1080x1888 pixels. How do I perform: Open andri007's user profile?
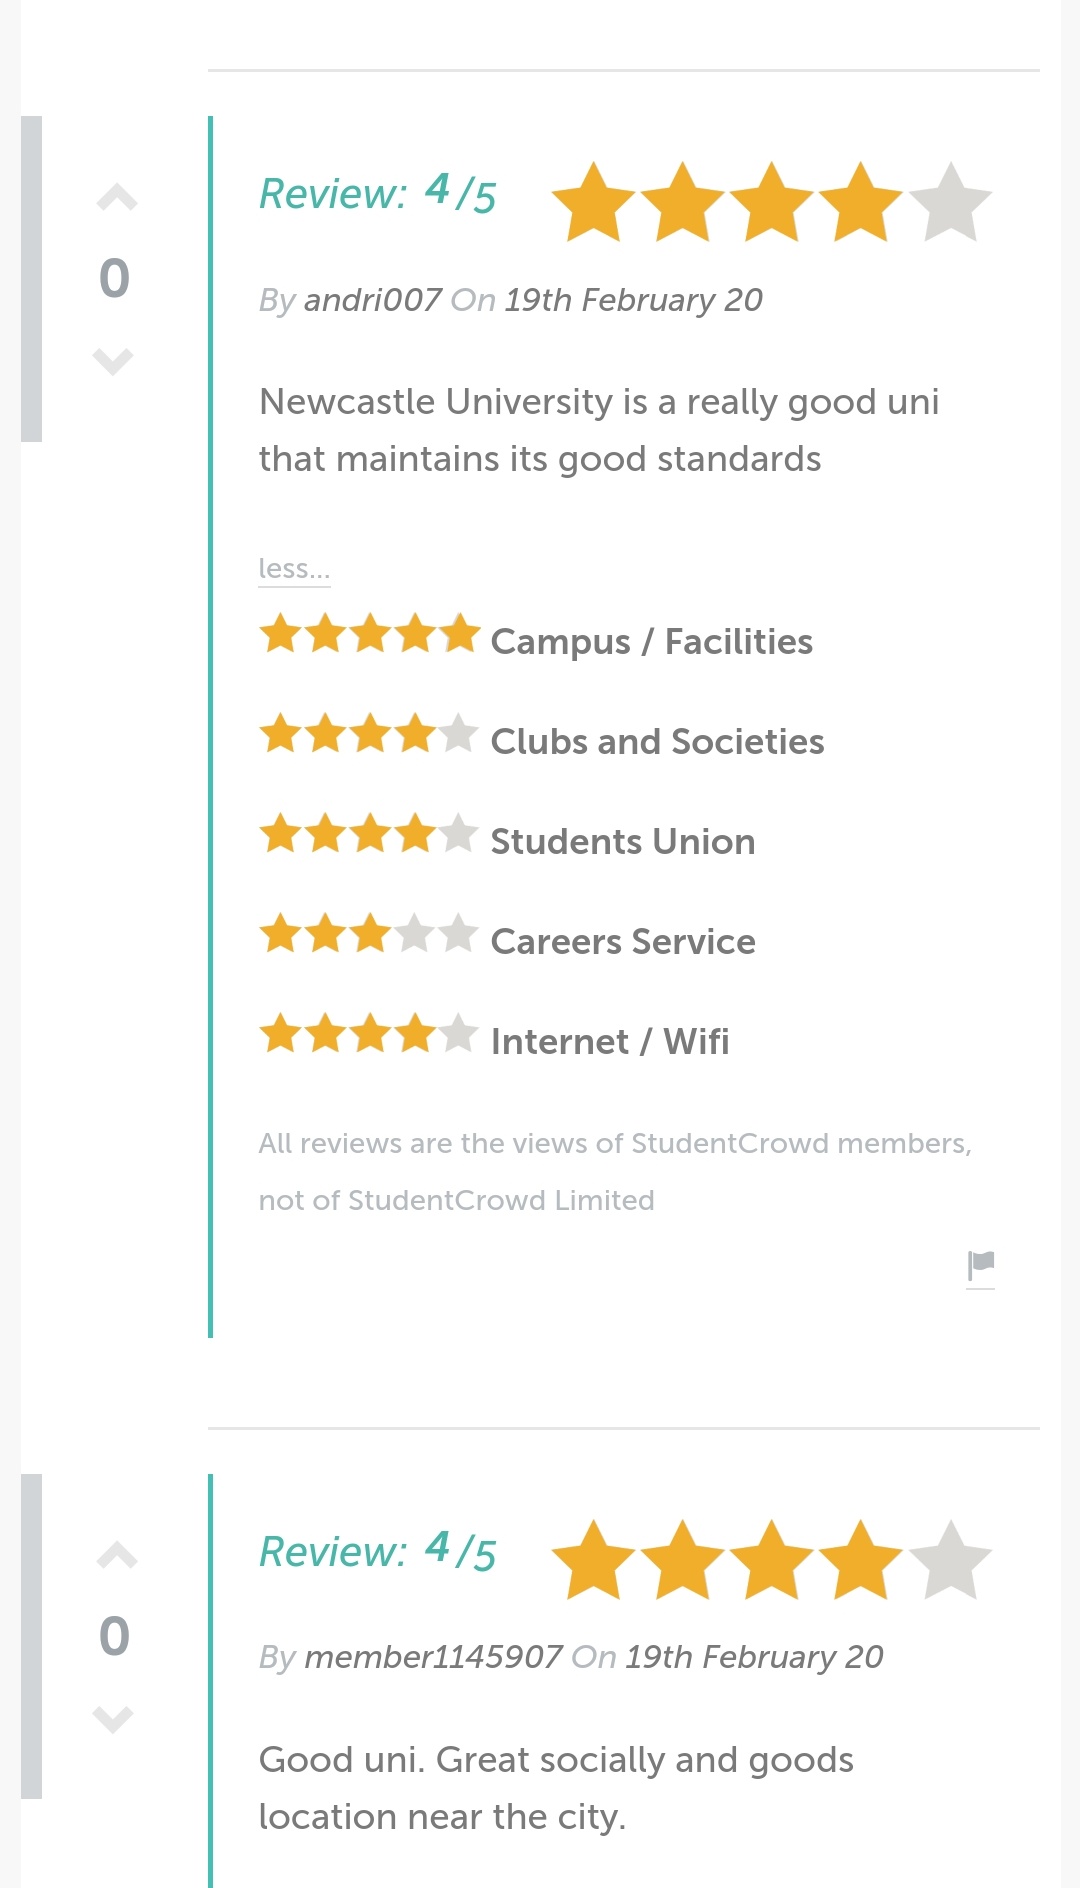[x=372, y=300]
